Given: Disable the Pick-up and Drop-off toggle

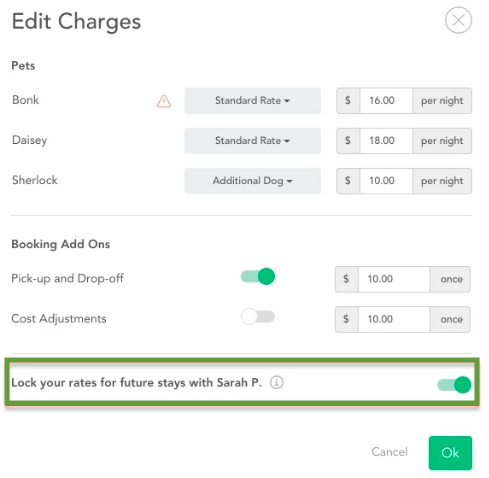Looking at the screenshot, I should [258, 276].
